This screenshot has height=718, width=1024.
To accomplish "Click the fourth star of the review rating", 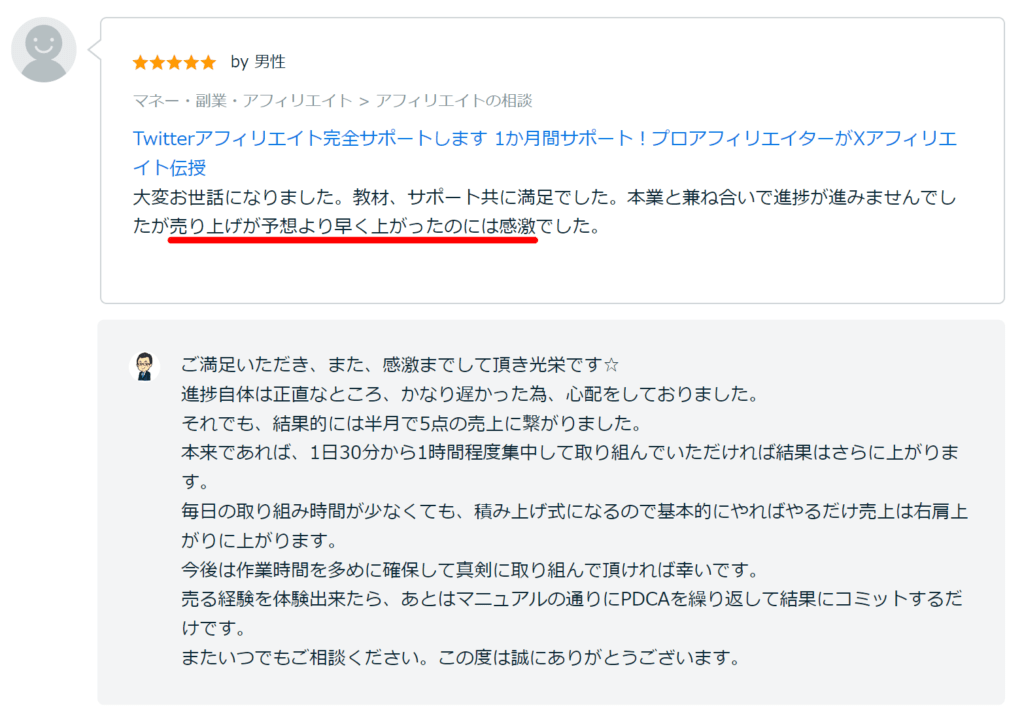I will 191,62.
